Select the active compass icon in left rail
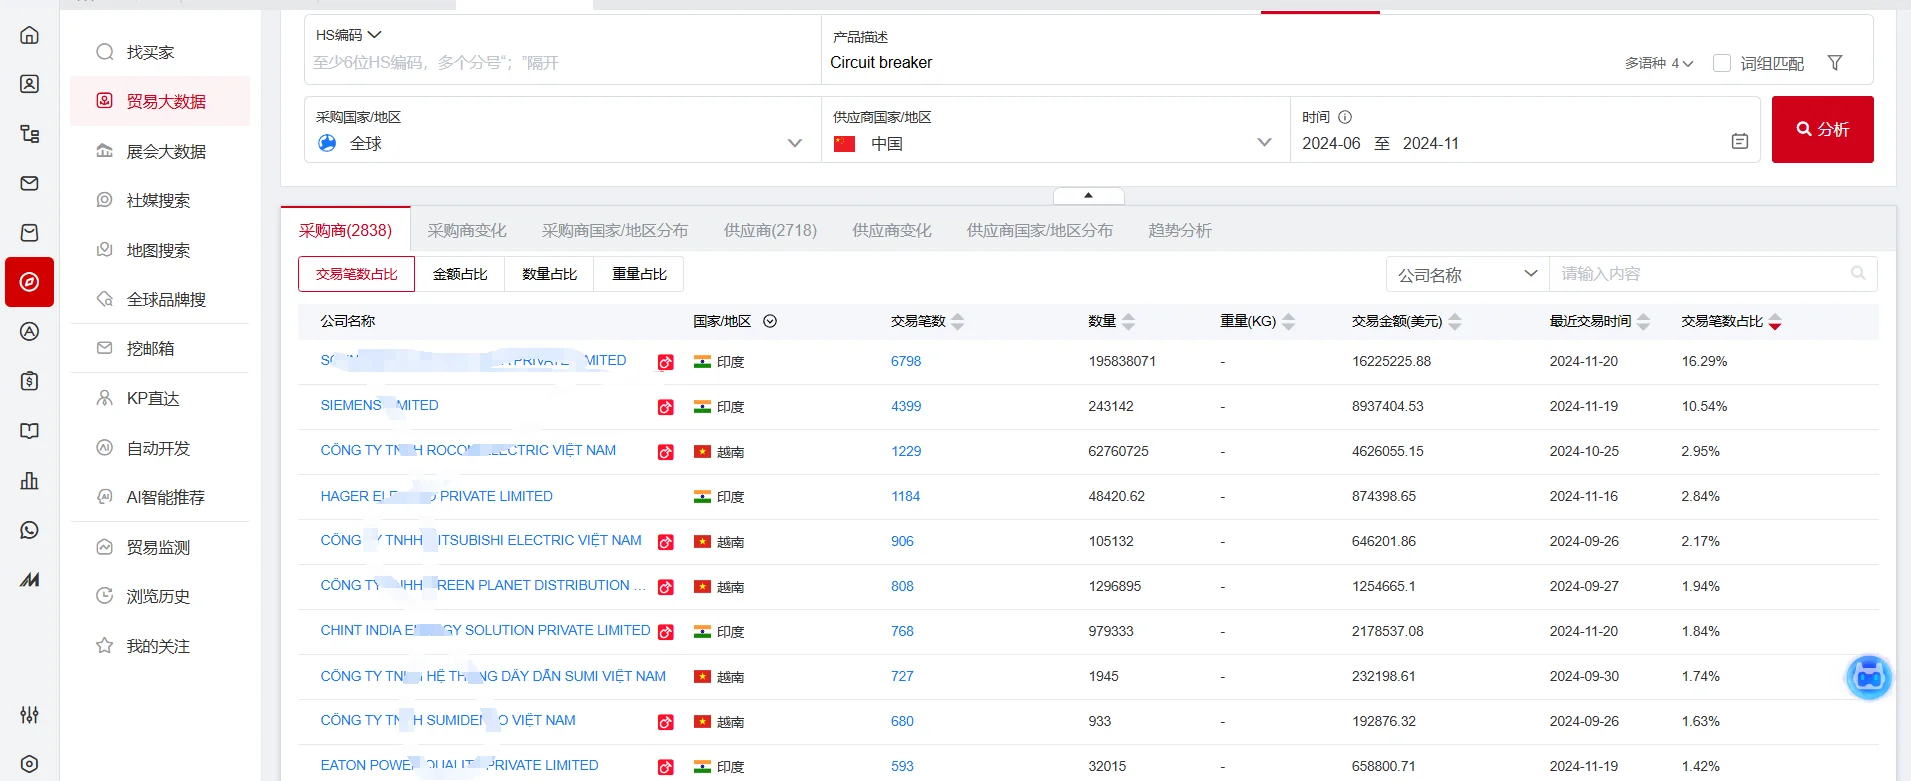Image resolution: width=1911 pixels, height=781 pixels. click(x=30, y=282)
